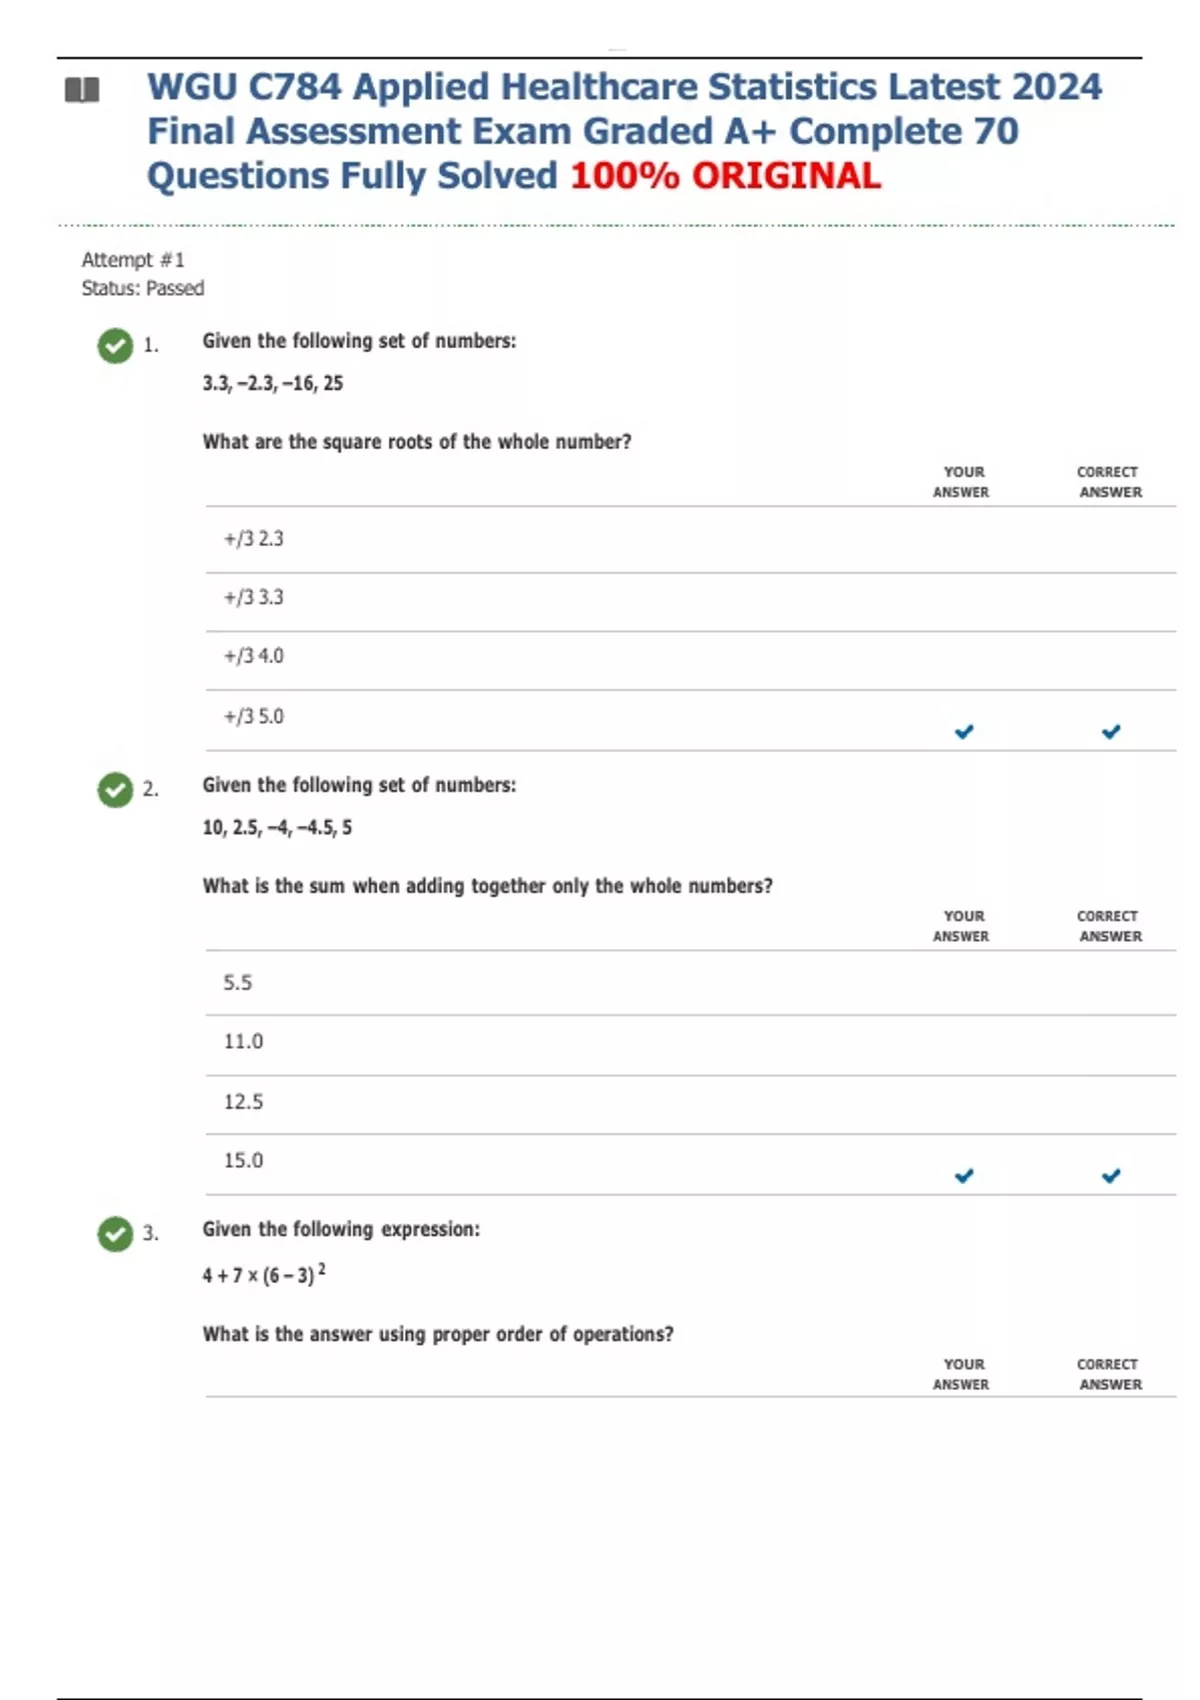
Task: Choose the 11.0 answer row
Action: [243, 1042]
